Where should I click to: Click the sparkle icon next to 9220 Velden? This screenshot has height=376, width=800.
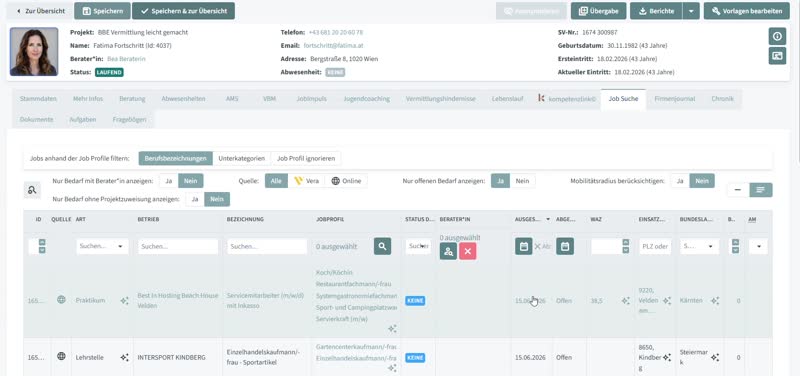[667, 301]
